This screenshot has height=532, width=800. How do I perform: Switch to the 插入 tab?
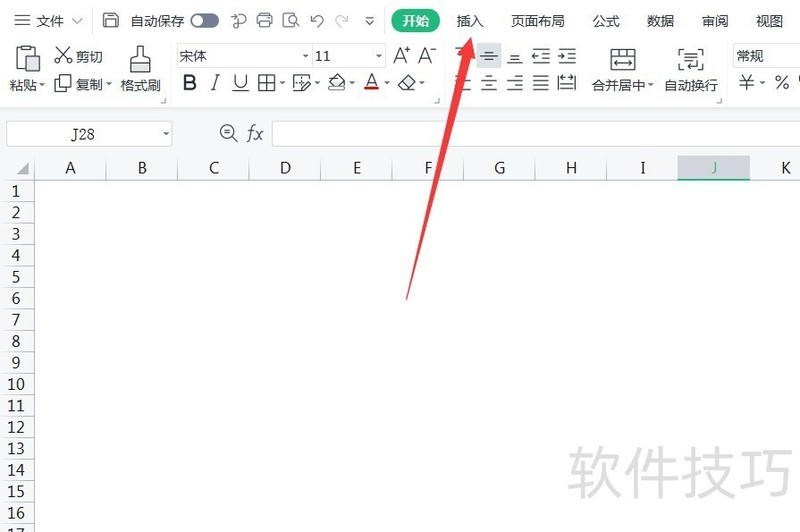tap(469, 21)
